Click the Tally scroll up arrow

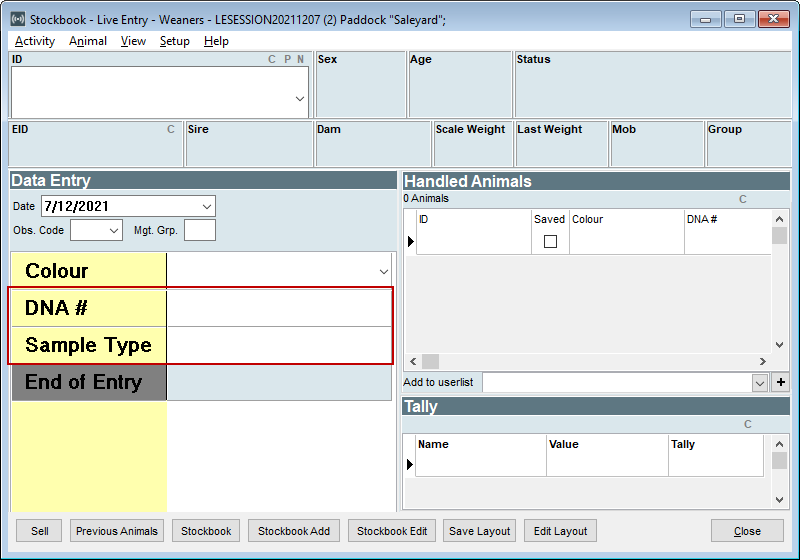[779, 444]
